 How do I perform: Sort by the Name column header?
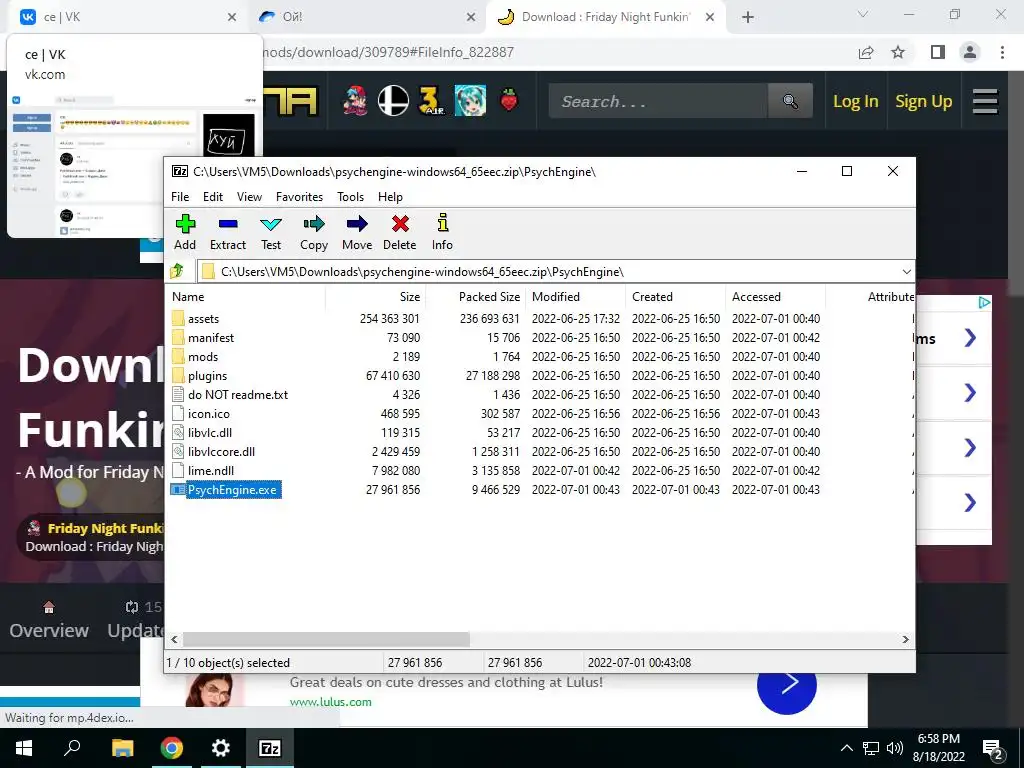point(247,296)
